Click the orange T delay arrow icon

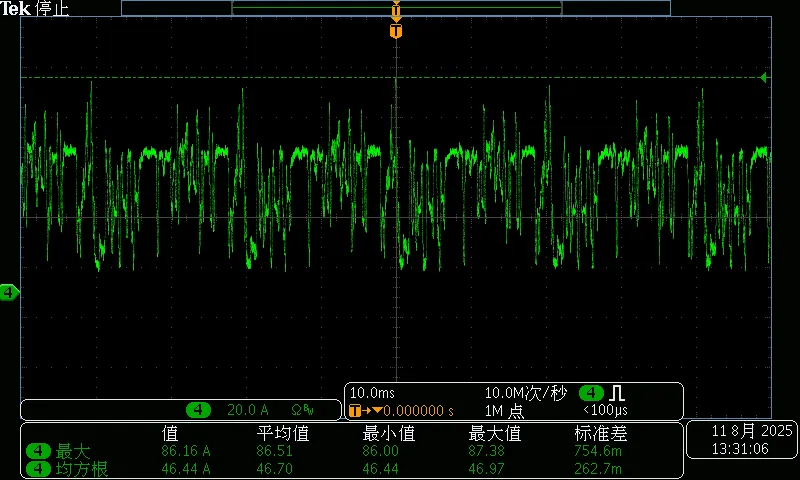point(365,411)
